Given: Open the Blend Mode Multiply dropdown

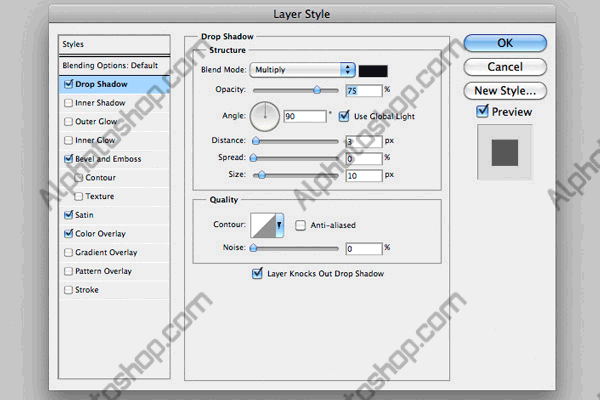Looking at the screenshot, I should pos(303,70).
